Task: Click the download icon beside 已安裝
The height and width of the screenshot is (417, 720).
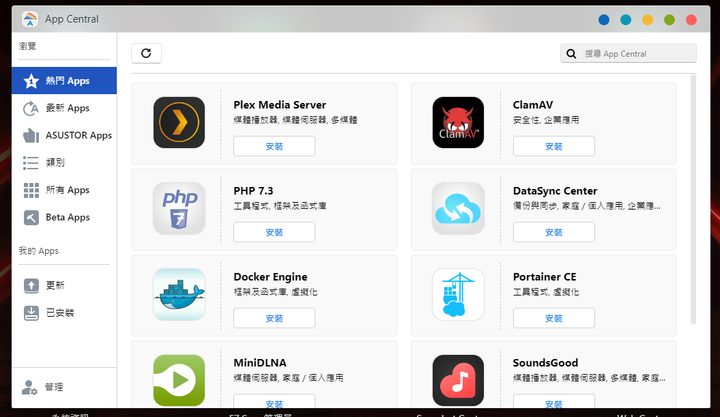Action: click(x=31, y=313)
